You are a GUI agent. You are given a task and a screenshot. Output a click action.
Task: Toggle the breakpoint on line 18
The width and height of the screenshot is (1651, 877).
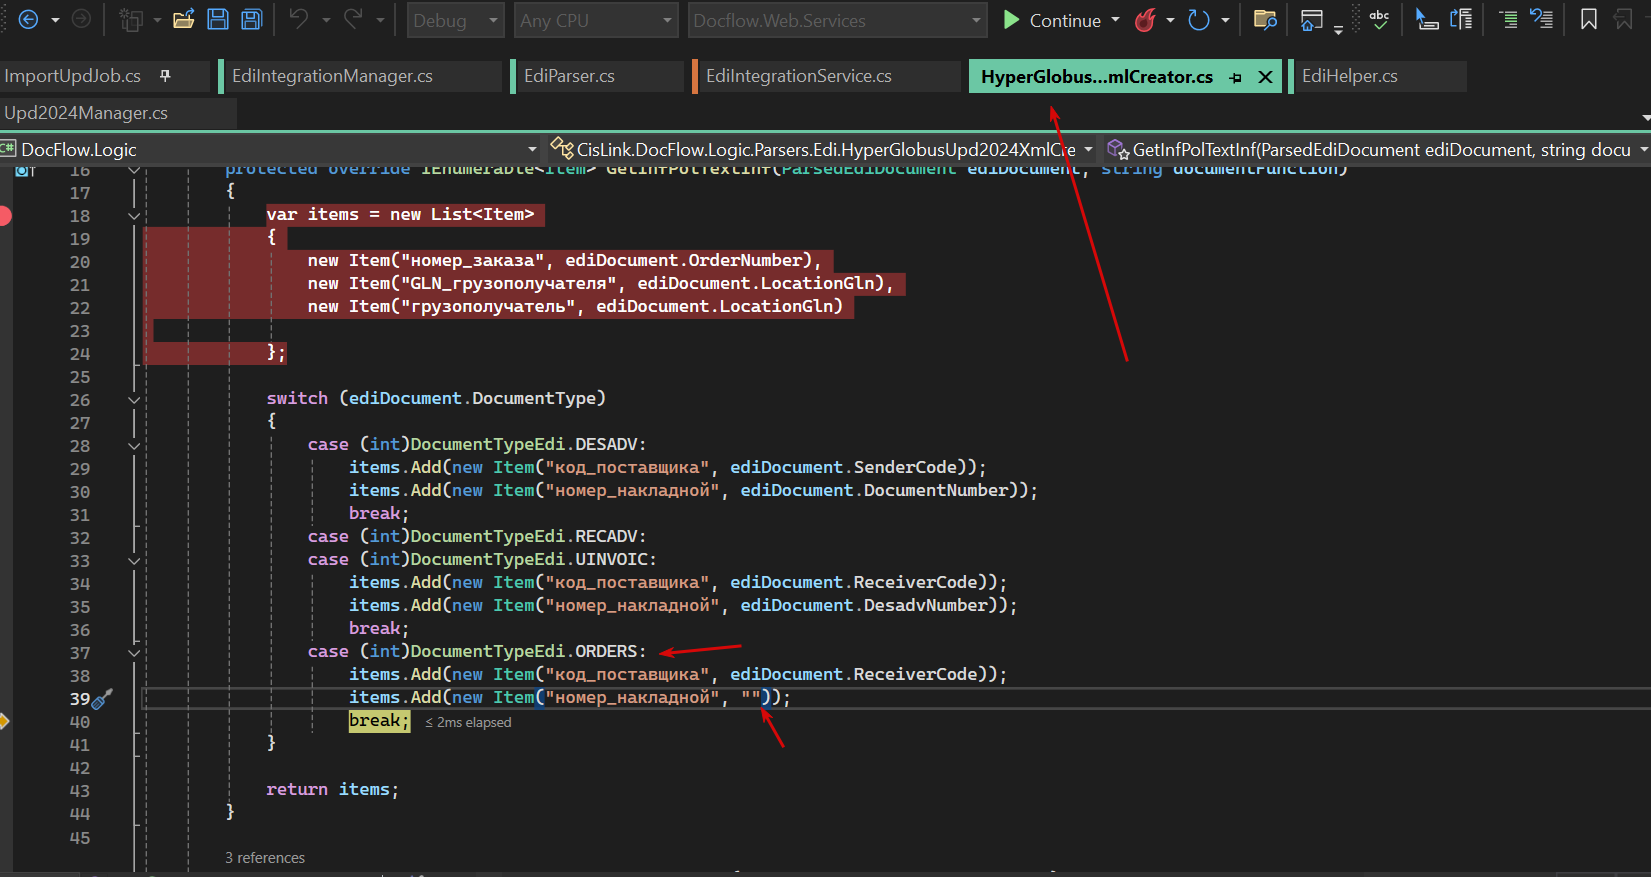click(4, 216)
